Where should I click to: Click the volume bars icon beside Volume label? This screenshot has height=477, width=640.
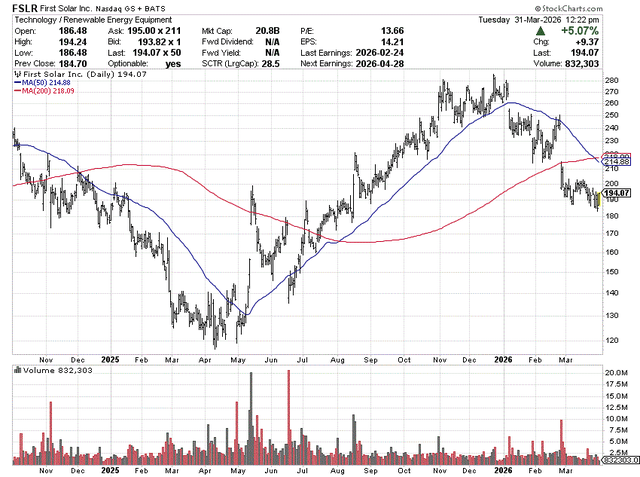point(18,370)
